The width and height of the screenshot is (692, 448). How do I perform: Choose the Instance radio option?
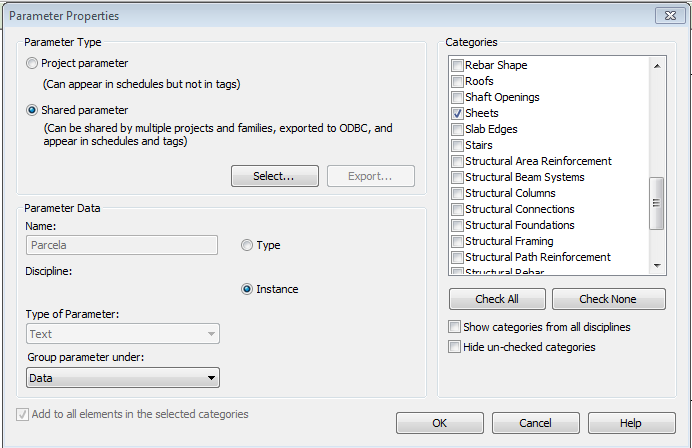point(247,289)
